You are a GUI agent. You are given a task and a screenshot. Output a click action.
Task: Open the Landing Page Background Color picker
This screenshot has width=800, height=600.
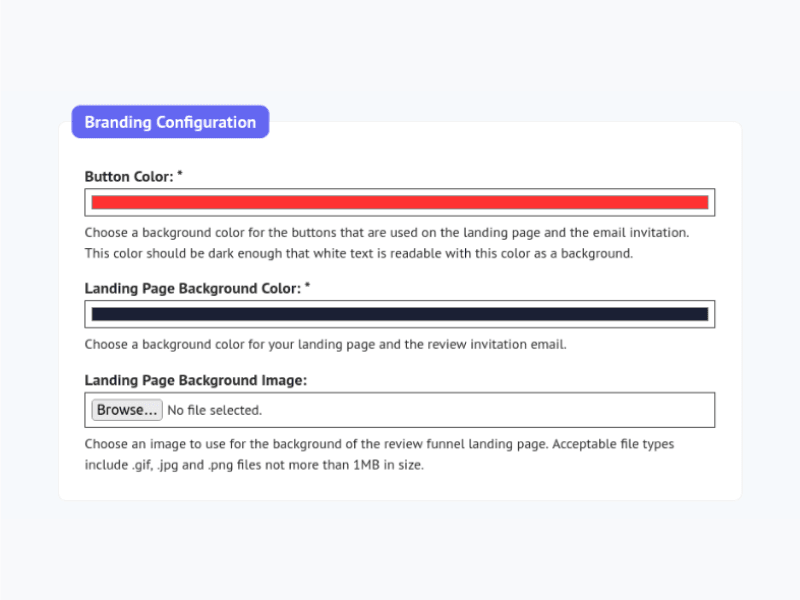pos(400,314)
